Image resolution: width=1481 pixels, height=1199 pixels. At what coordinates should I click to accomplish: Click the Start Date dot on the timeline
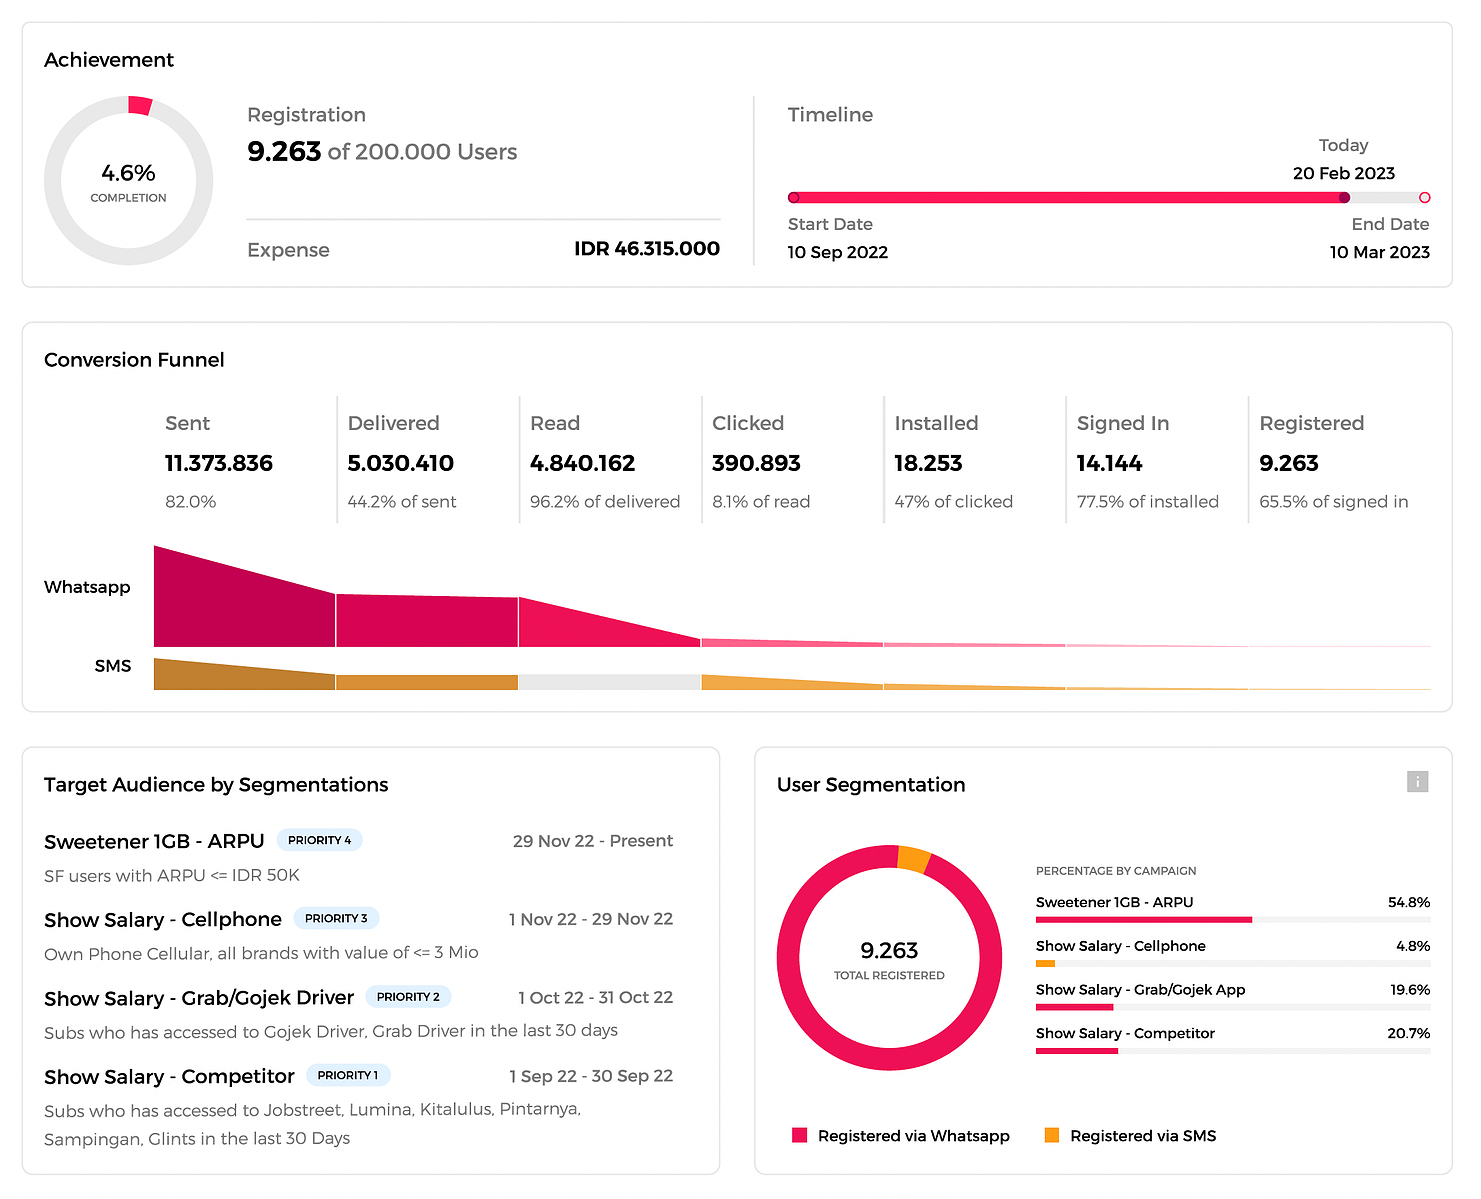tap(794, 198)
